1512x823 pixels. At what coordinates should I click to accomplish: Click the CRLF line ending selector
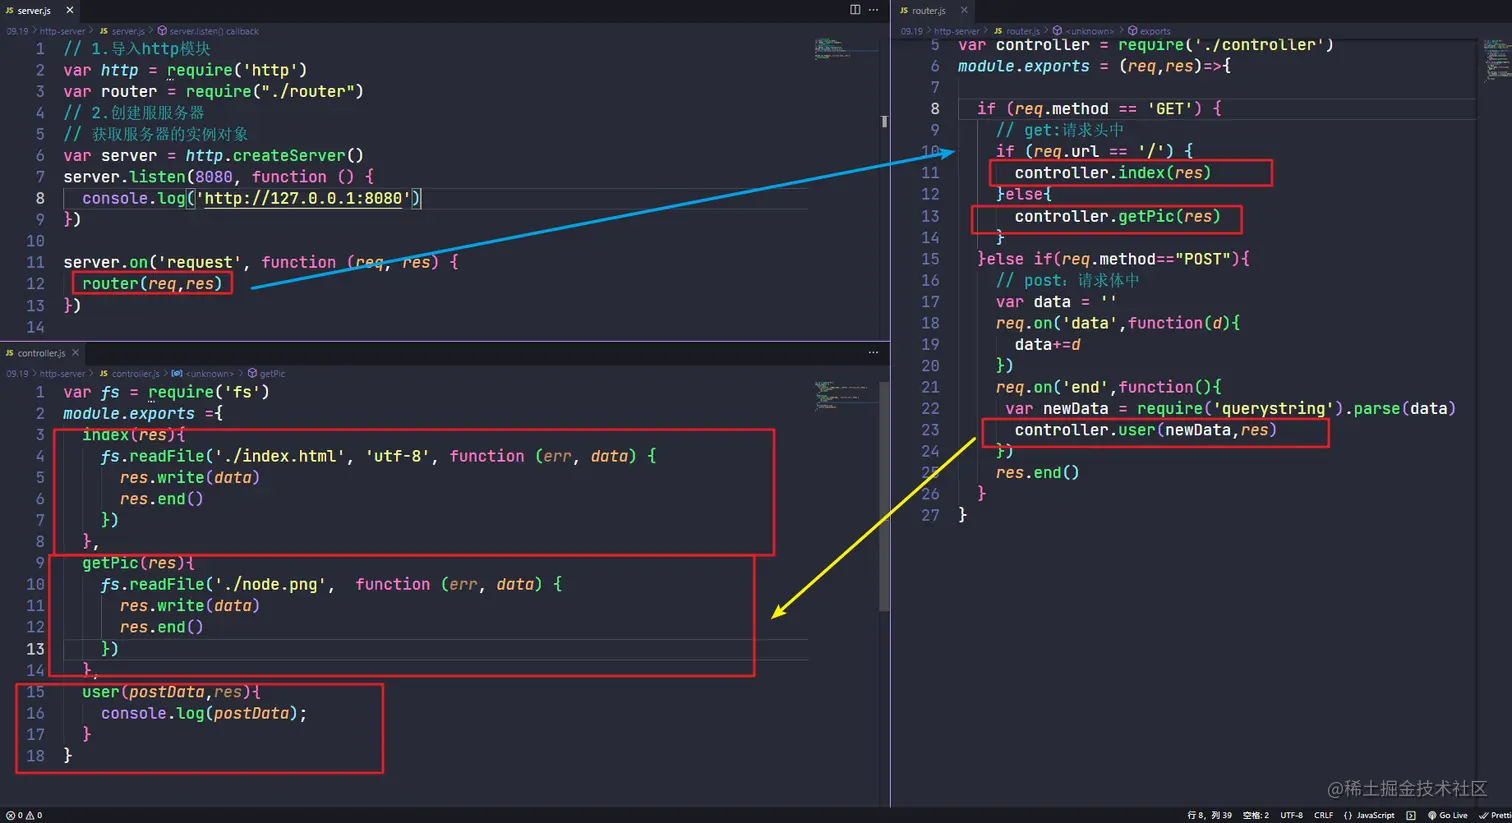pyautogui.click(x=1323, y=815)
